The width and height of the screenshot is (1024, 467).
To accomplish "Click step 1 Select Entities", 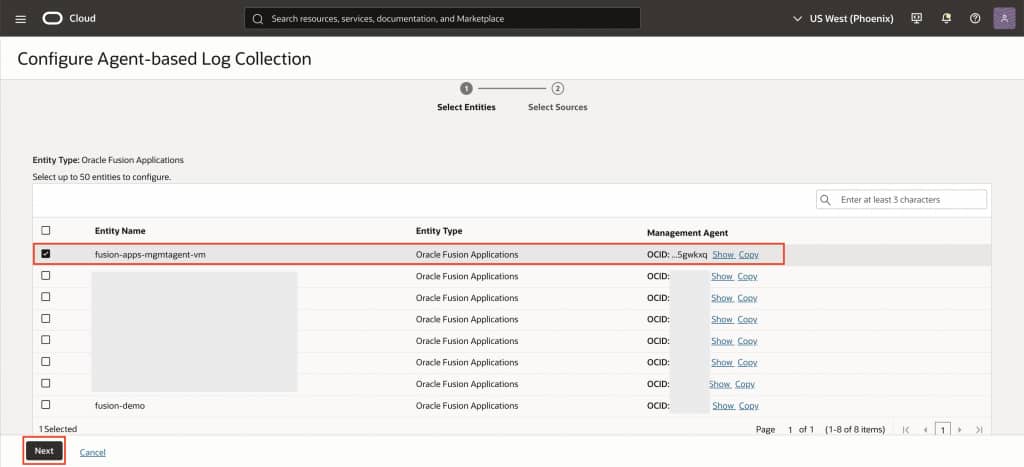I will 466,97.
